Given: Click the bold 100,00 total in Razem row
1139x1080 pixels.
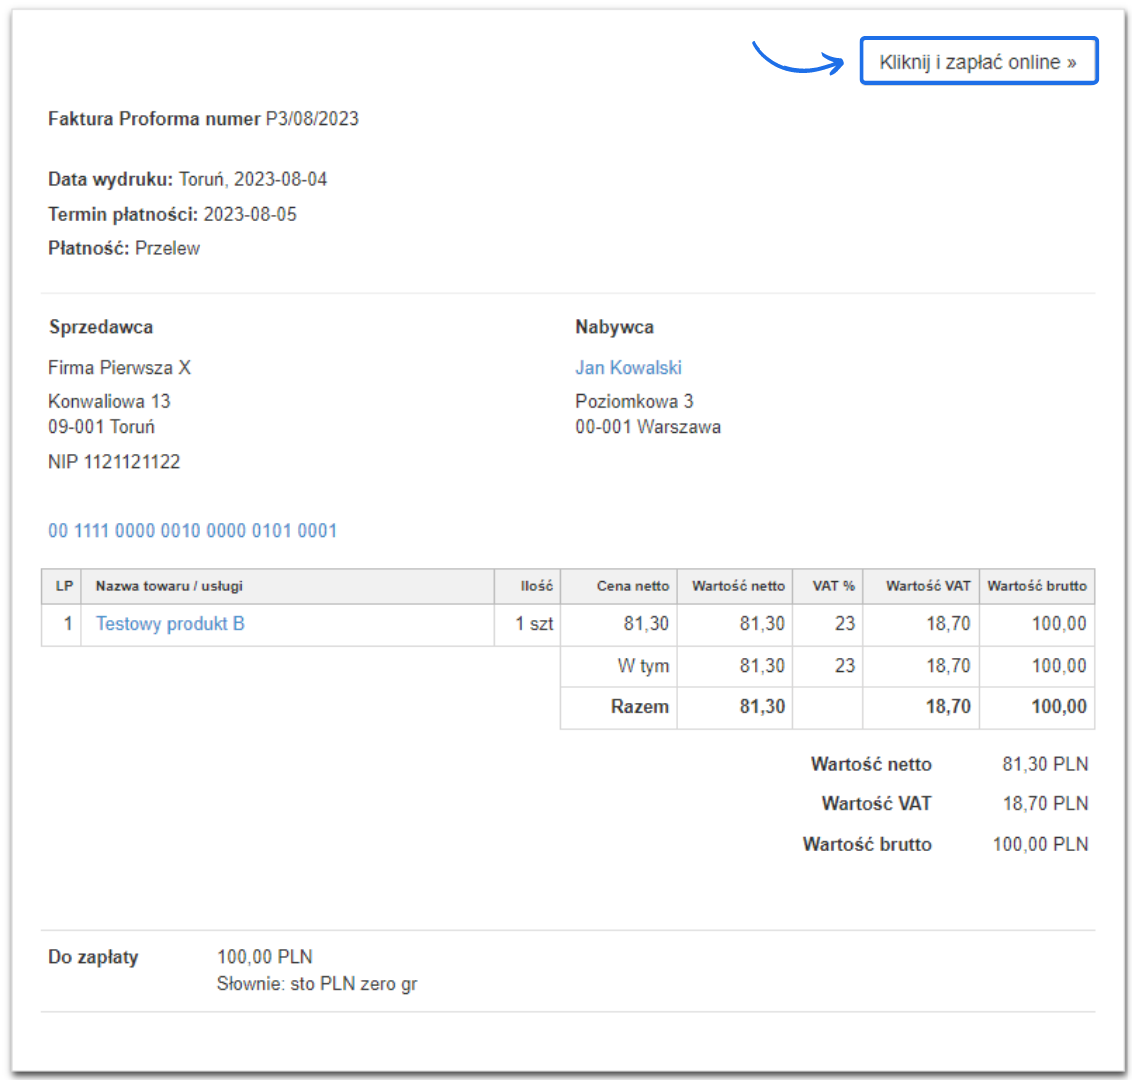Looking at the screenshot, I should 1059,707.
